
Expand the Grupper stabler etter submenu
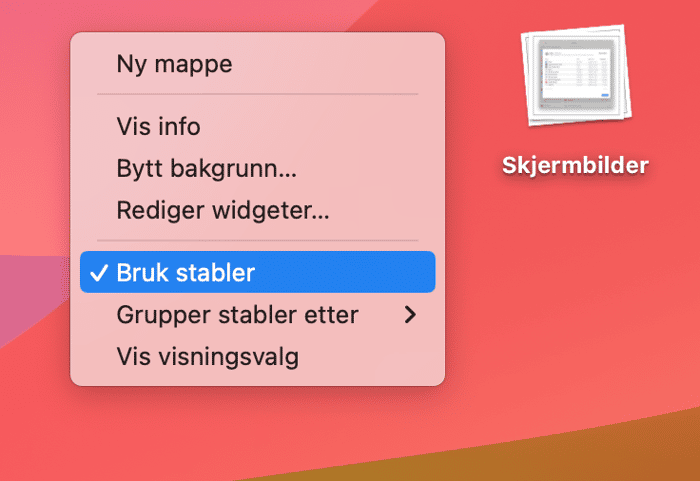(258, 314)
